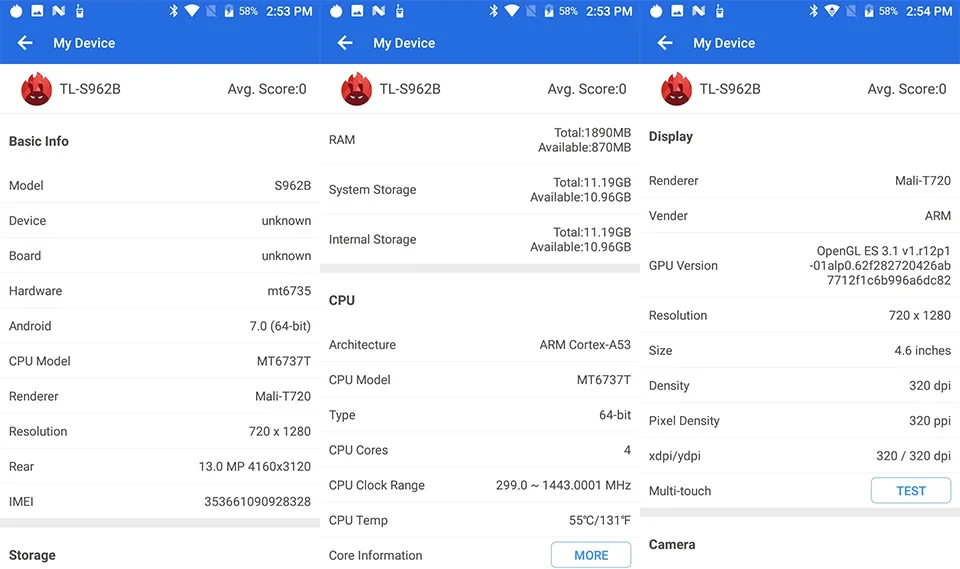
Task: Tap Bluetooth status icon on Basic Info screen
Action: (x=174, y=11)
